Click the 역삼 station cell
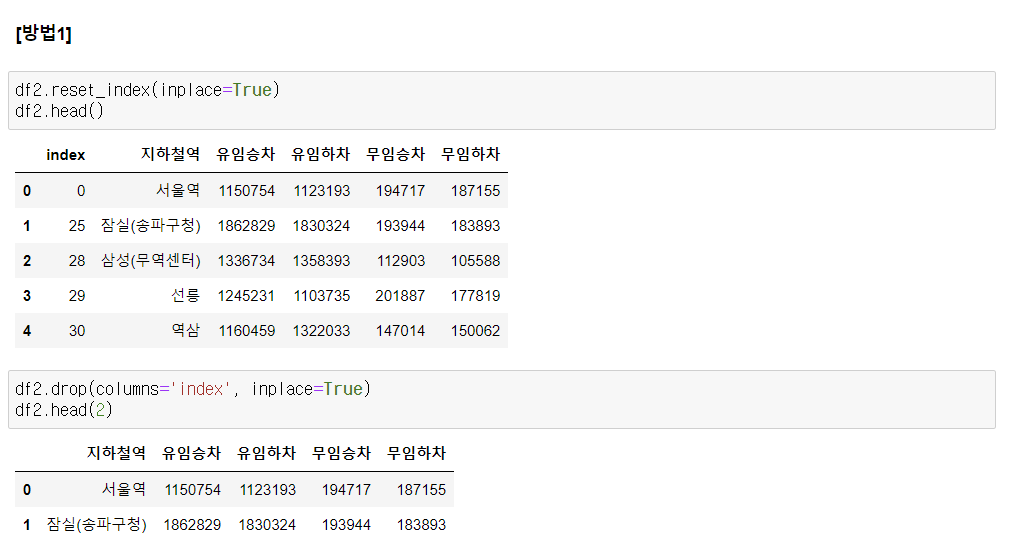The image size is (1012, 547). click(x=185, y=330)
